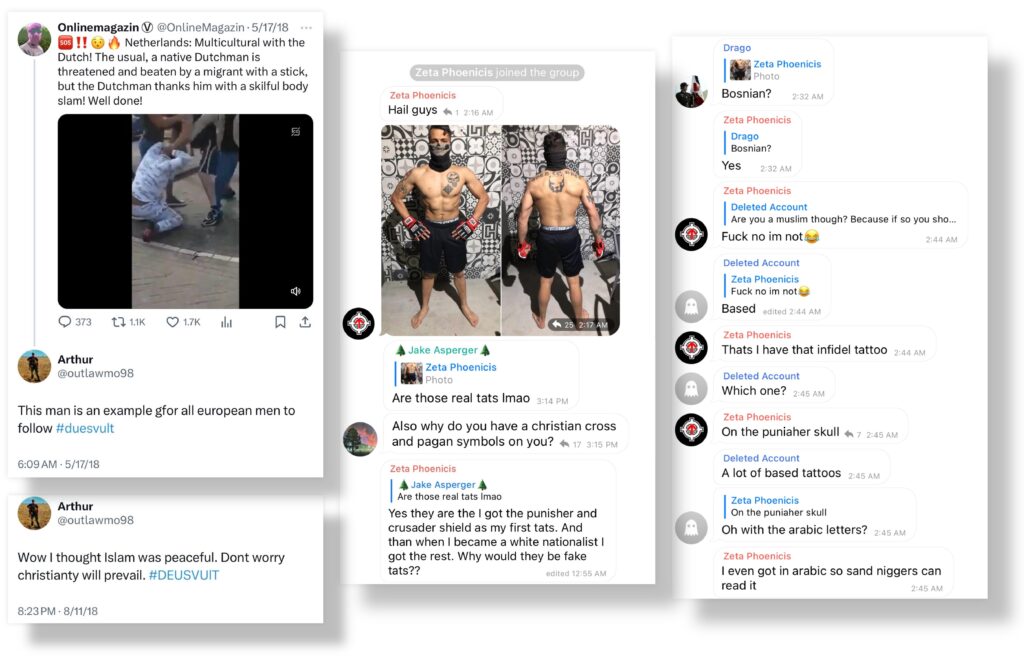Click the video captions icon at top right
This screenshot has width=1024, height=660.
point(295,132)
